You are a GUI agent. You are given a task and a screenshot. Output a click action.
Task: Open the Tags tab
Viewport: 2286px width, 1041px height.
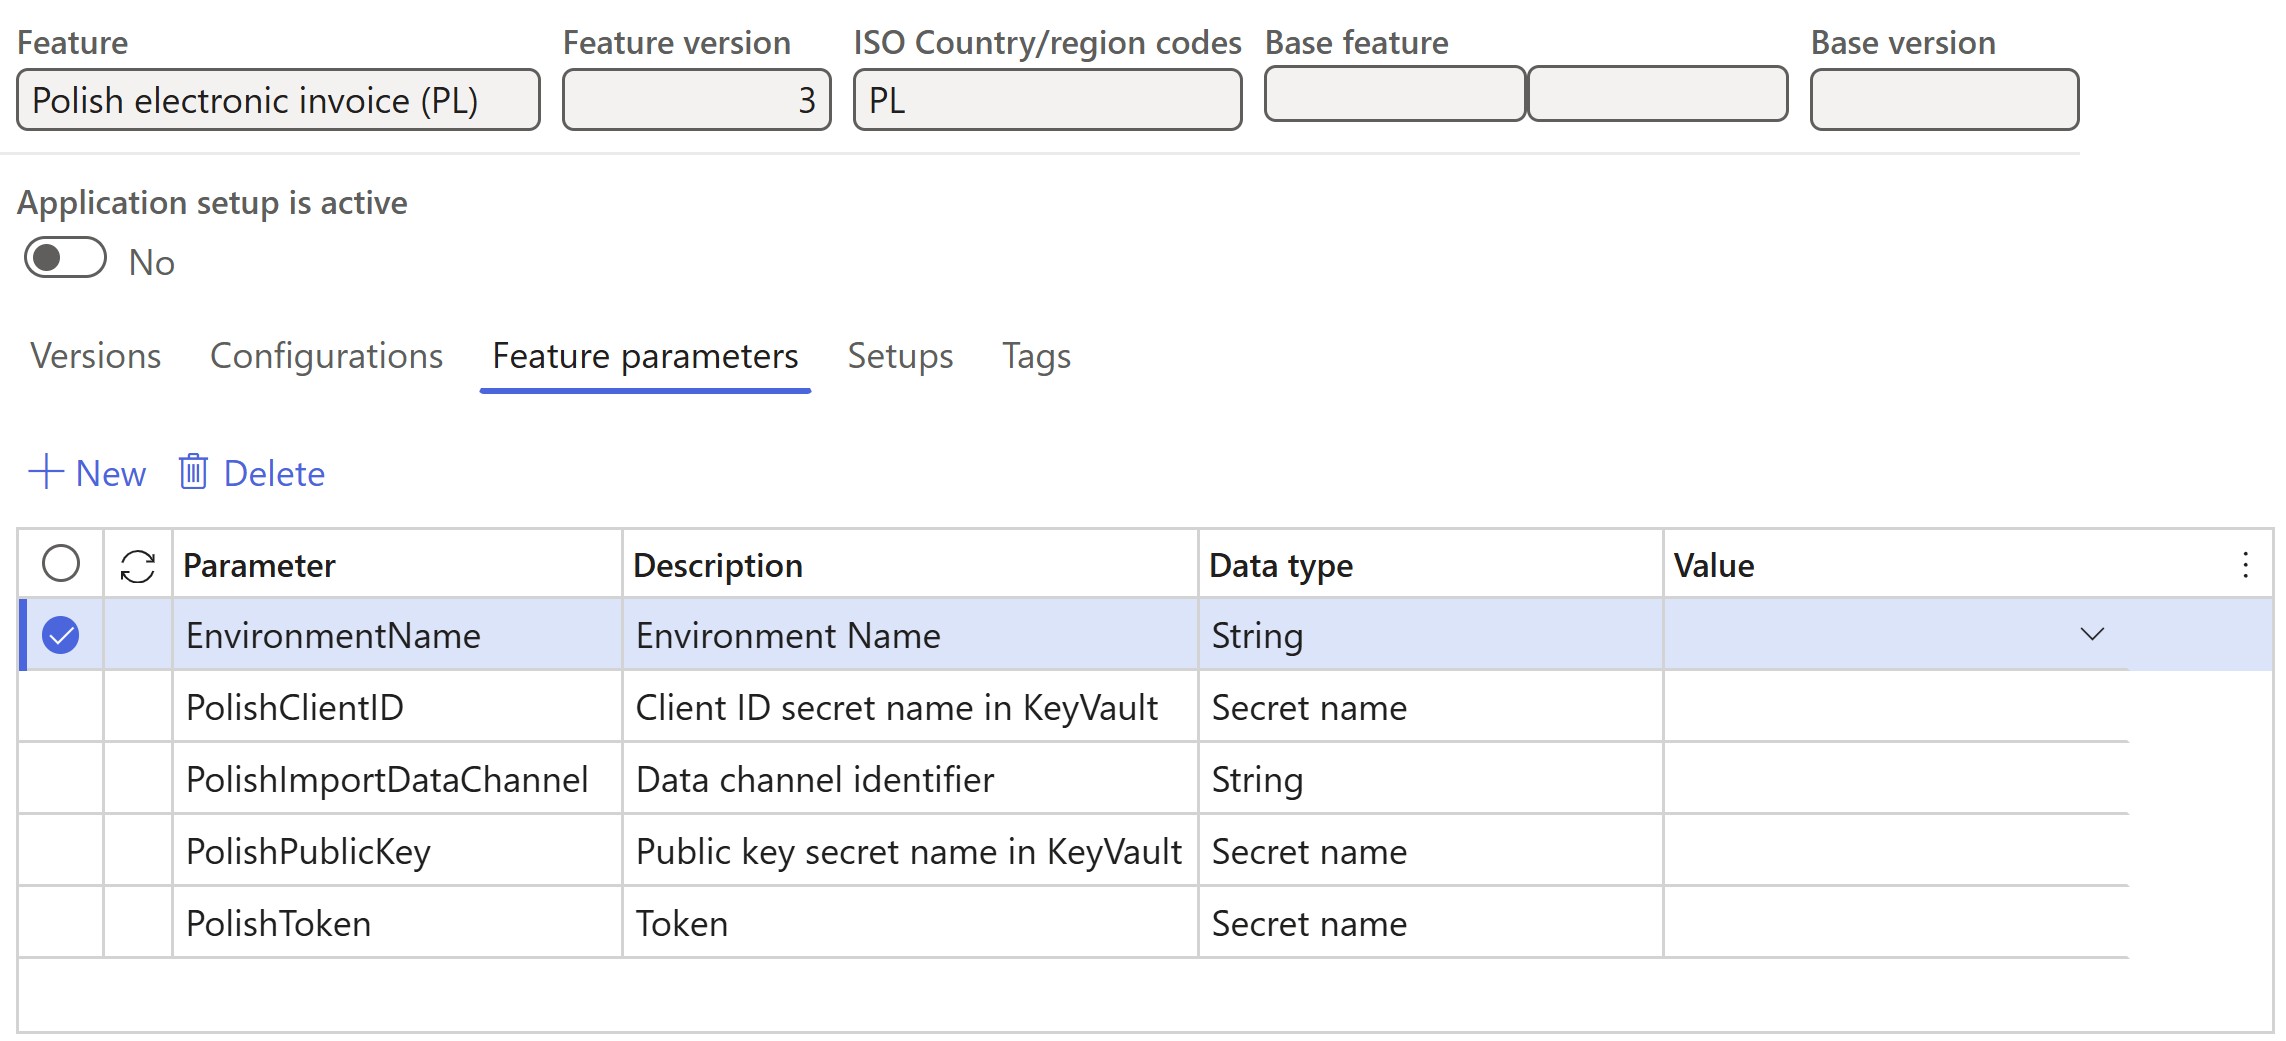(1035, 356)
